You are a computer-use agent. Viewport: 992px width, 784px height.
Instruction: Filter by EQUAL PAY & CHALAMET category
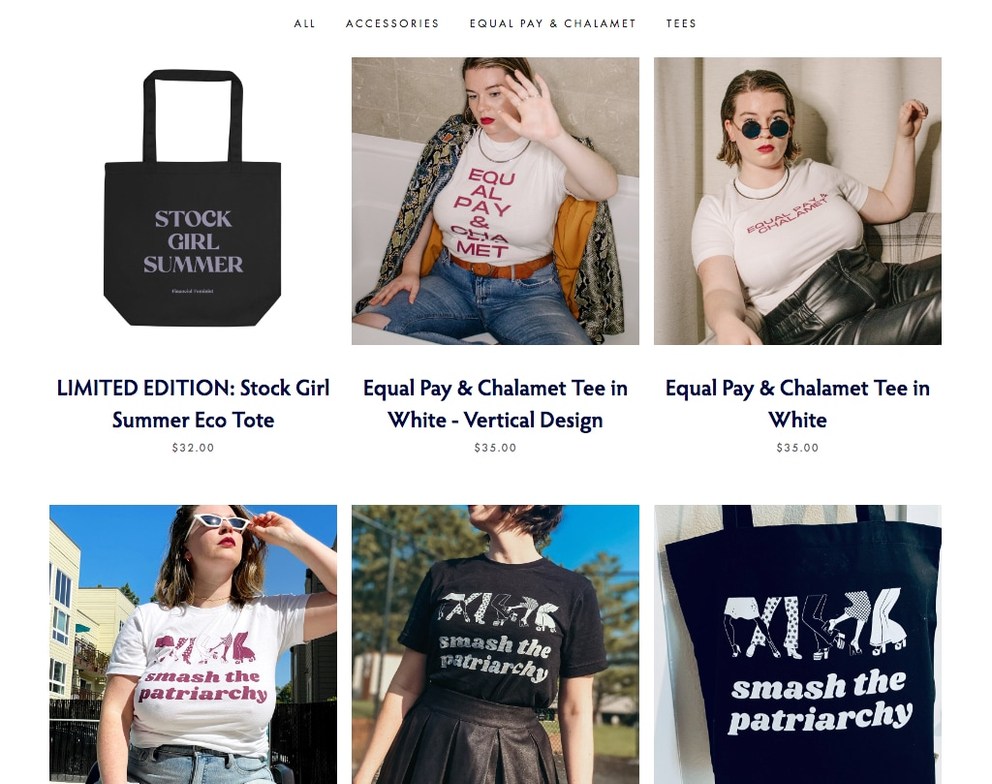(x=552, y=23)
